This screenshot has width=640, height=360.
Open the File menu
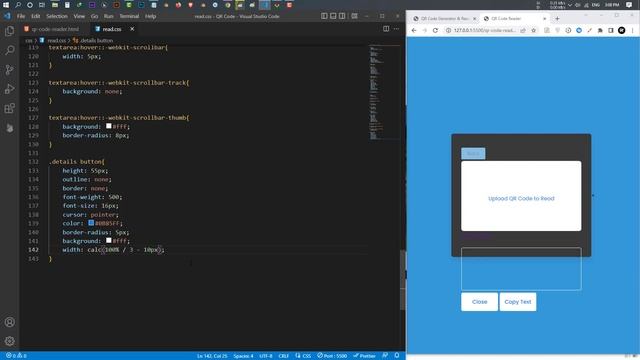pyautogui.click(x=21, y=16)
